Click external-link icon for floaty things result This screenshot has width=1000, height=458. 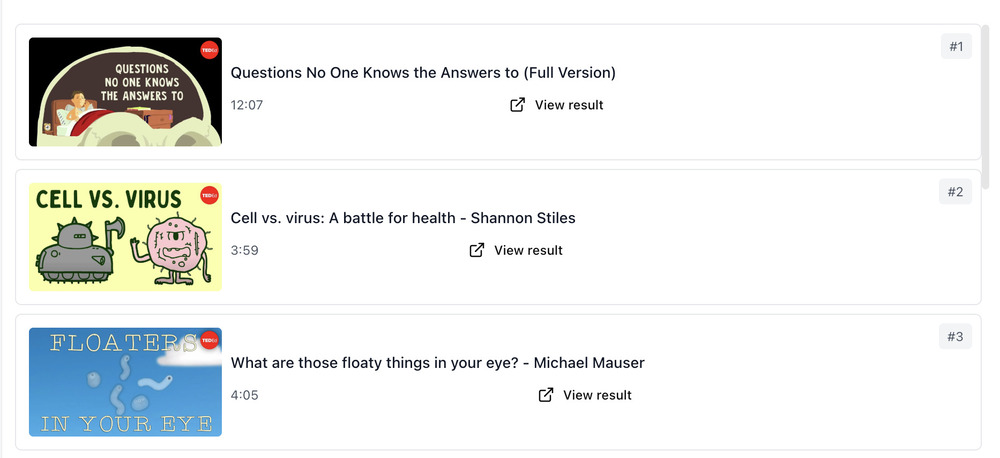click(x=546, y=395)
